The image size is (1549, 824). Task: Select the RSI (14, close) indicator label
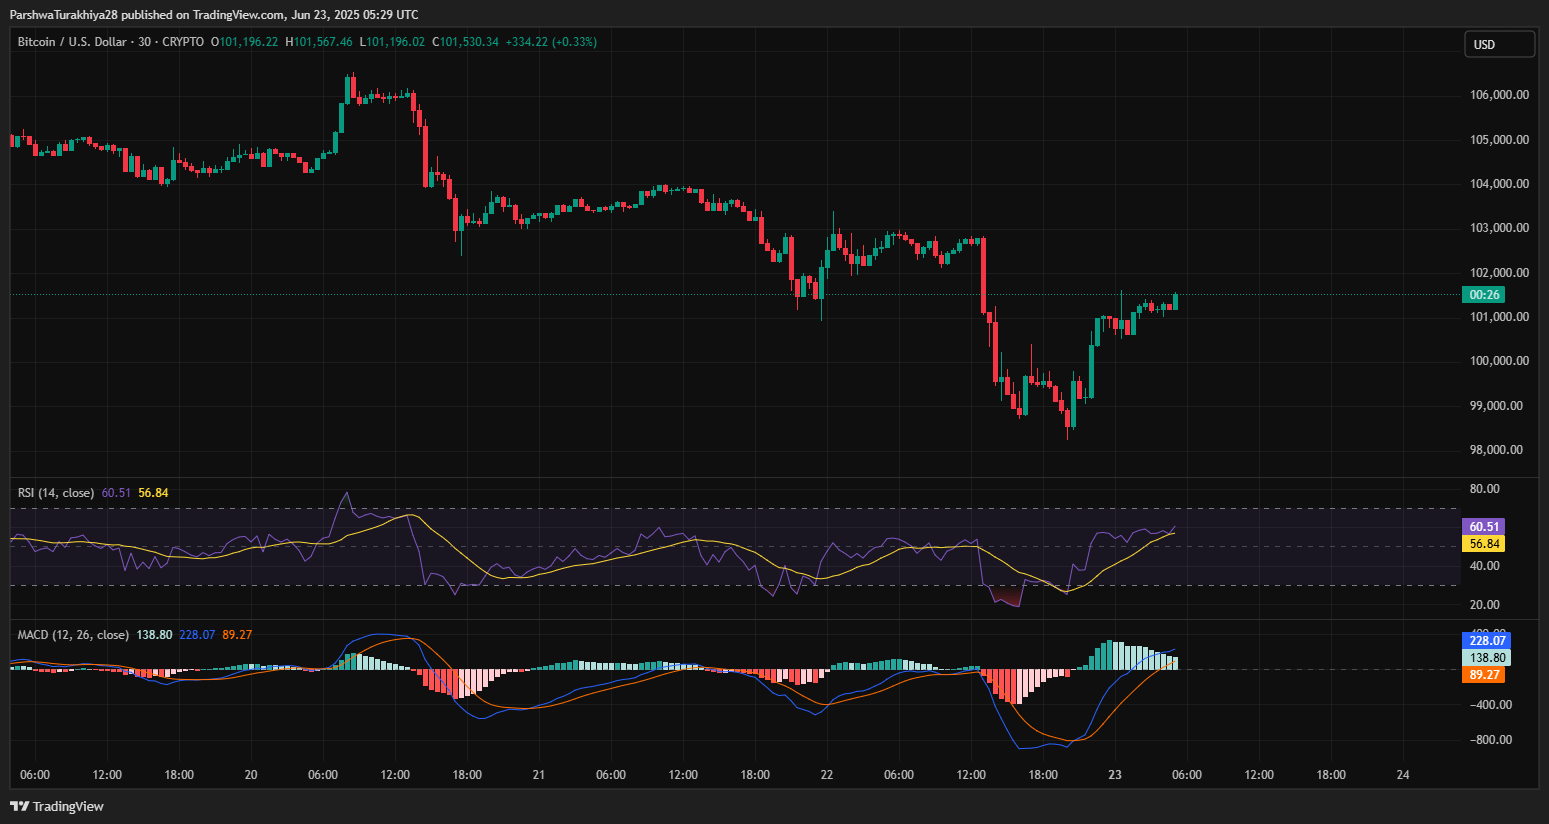click(x=56, y=493)
